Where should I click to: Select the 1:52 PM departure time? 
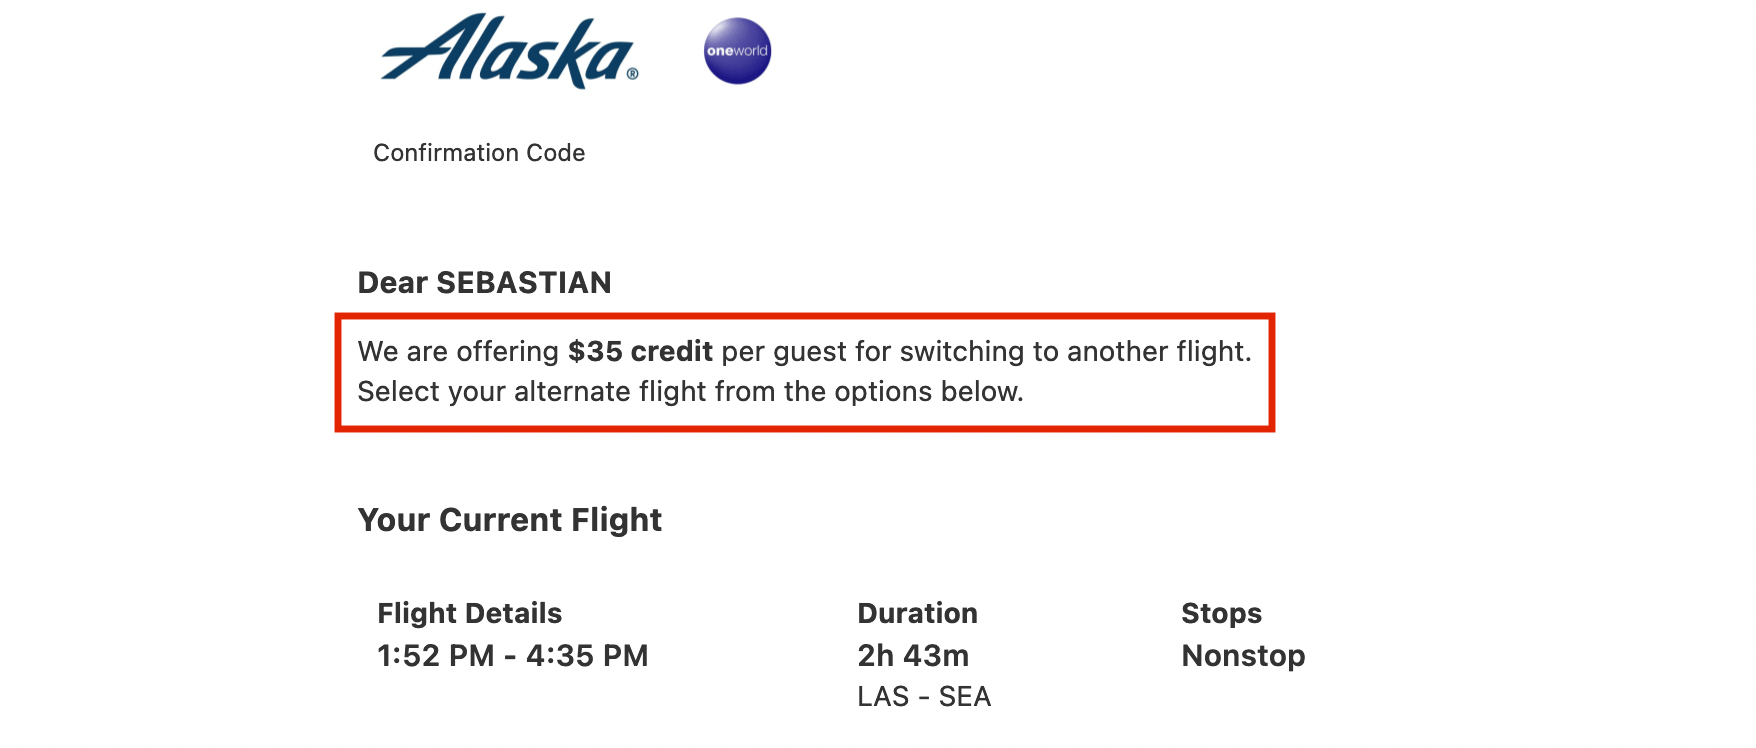point(436,656)
